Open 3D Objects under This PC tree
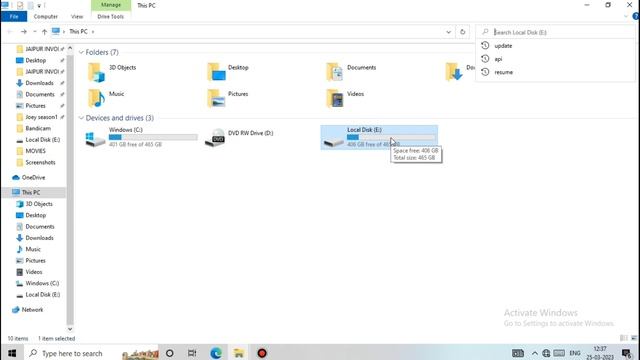Image resolution: width=640 pixels, height=360 pixels. point(39,204)
